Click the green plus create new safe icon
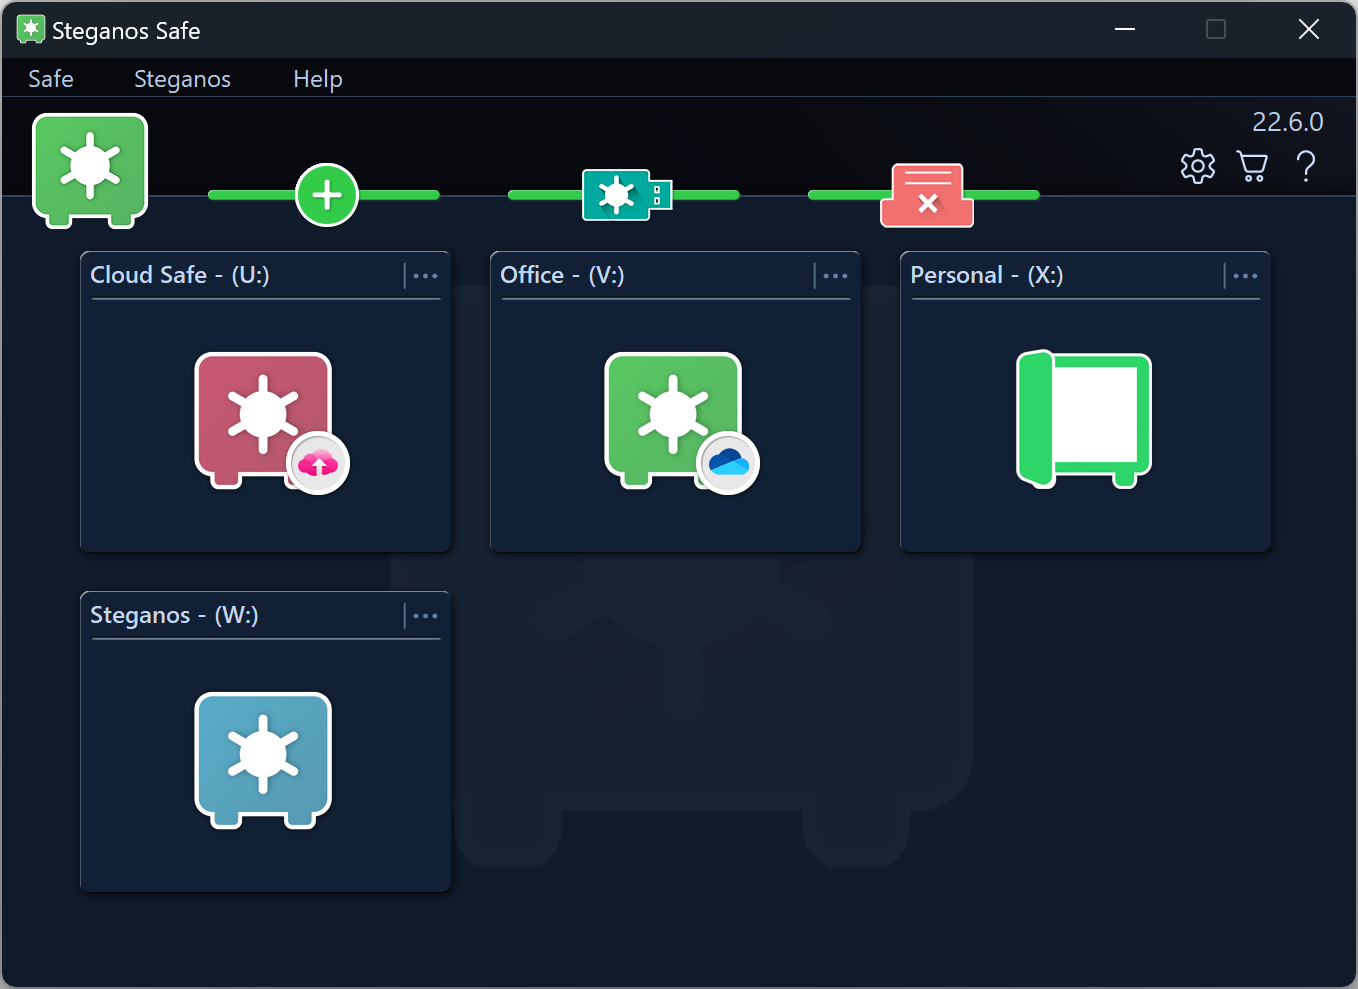Image resolution: width=1358 pixels, height=989 pixels. [x=327, y=195]
